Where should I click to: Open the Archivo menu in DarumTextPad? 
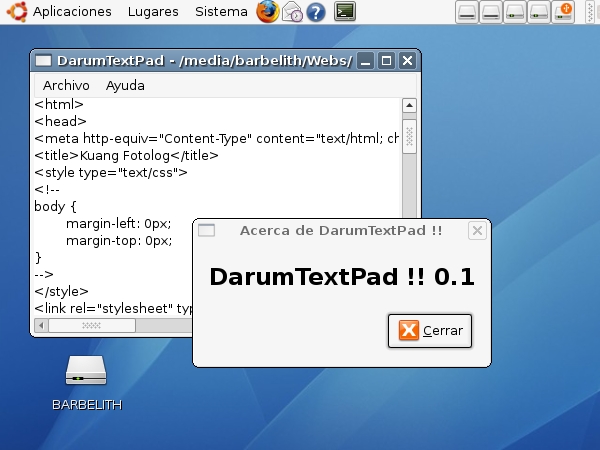[x=66, y=86]
